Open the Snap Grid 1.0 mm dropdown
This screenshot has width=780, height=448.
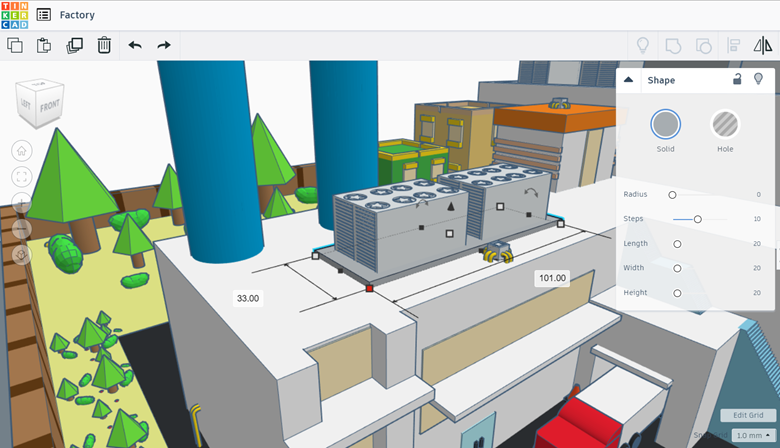[x=753, y=436]
